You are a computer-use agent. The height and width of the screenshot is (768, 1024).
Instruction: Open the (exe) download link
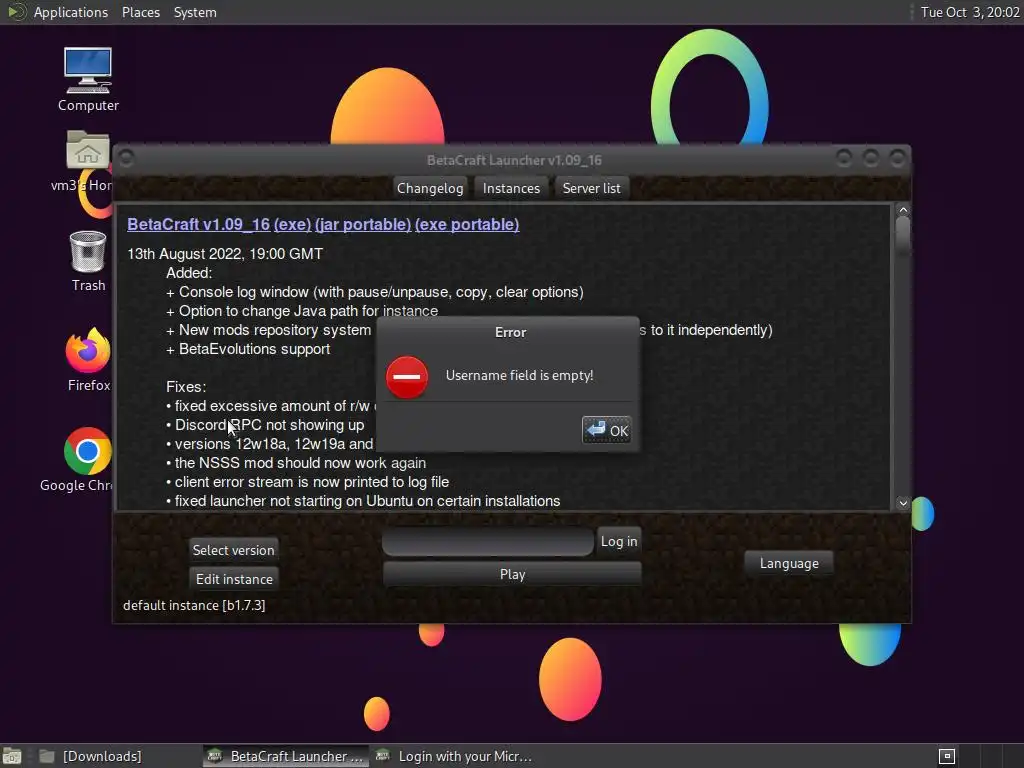pos(293,224)
